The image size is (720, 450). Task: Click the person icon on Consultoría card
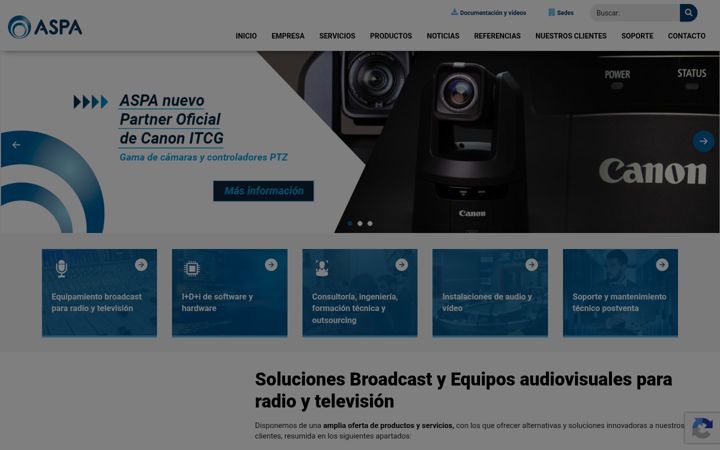click(322, 268)
